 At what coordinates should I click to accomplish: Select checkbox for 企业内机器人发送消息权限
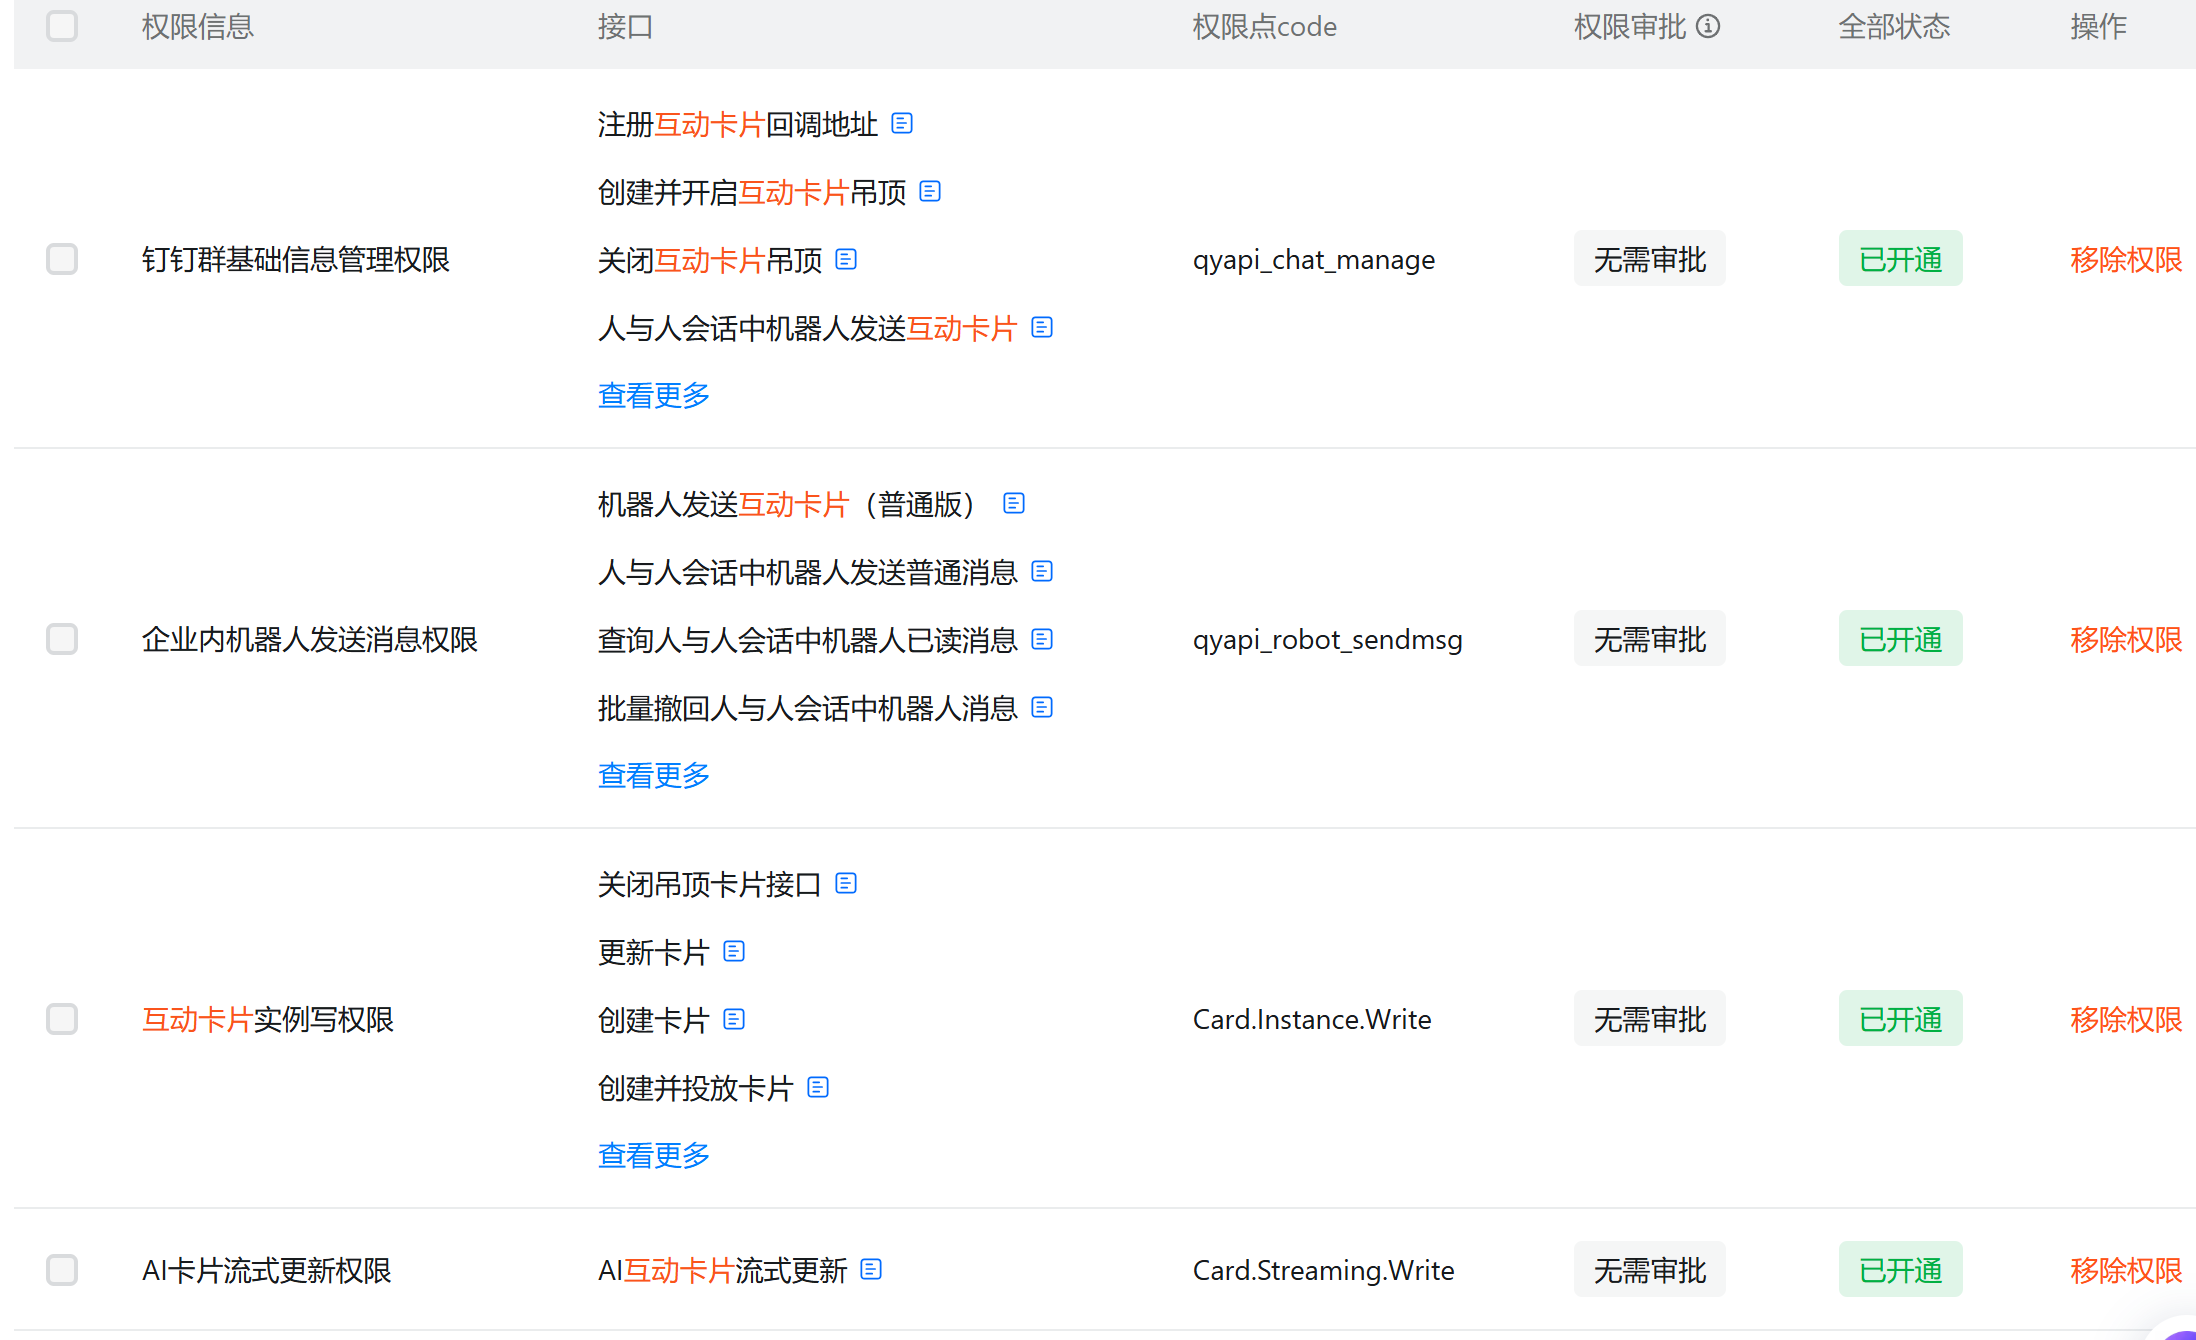[x=62, y=639]
